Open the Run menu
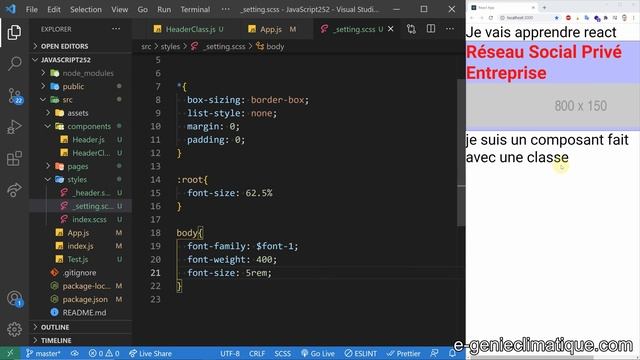640x360 pixels. pos(164,9)
